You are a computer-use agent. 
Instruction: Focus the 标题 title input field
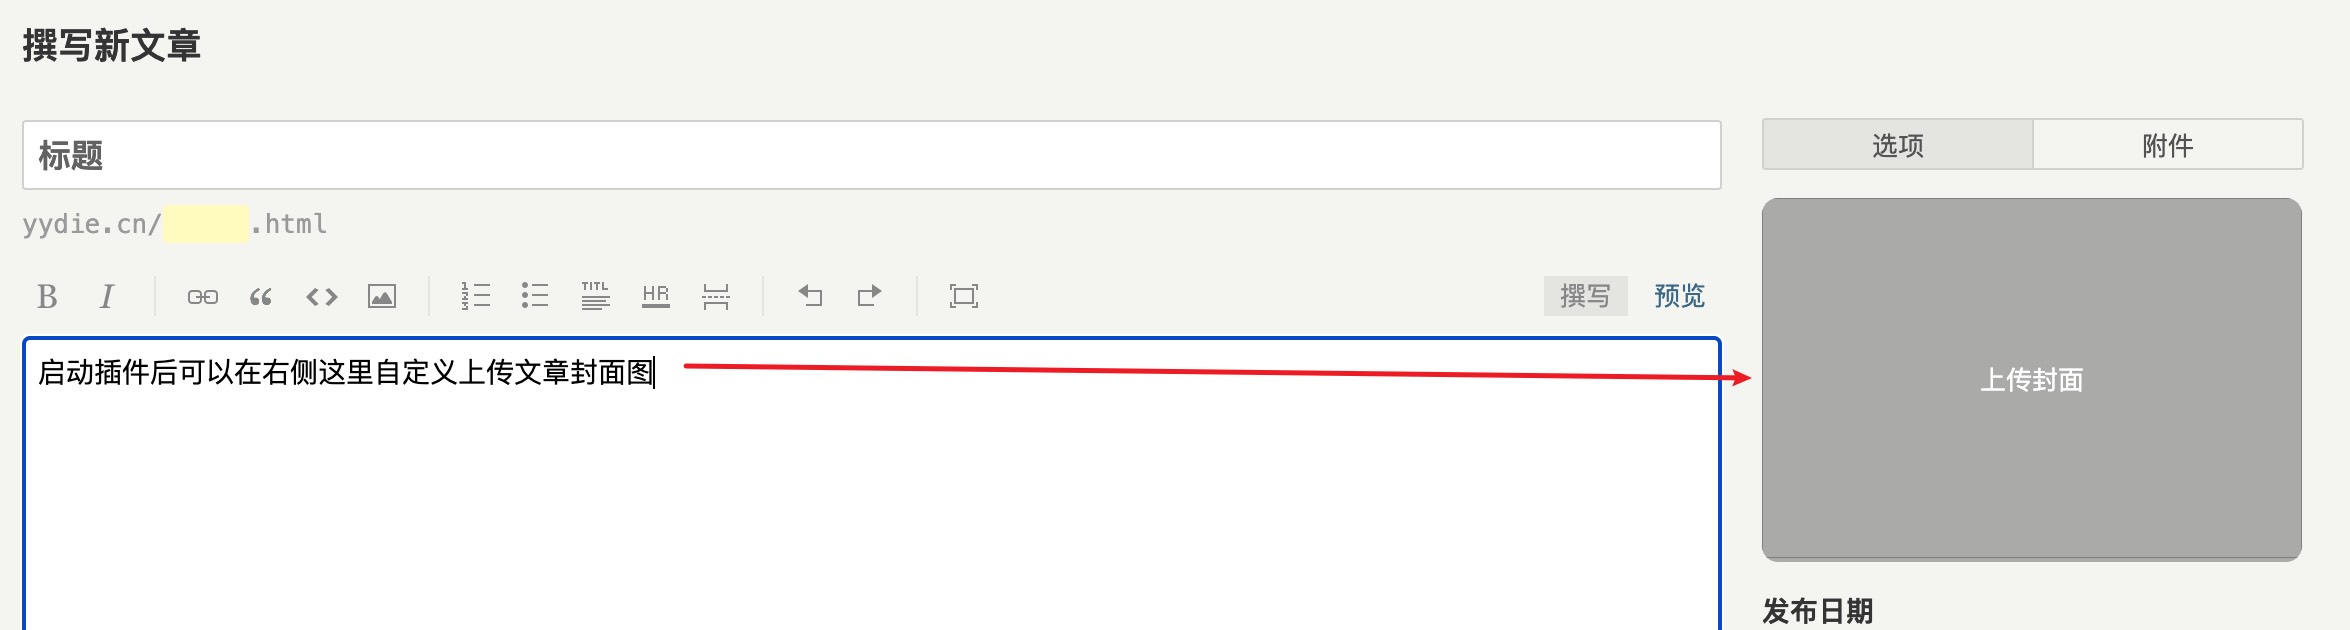tap(871, 155)
